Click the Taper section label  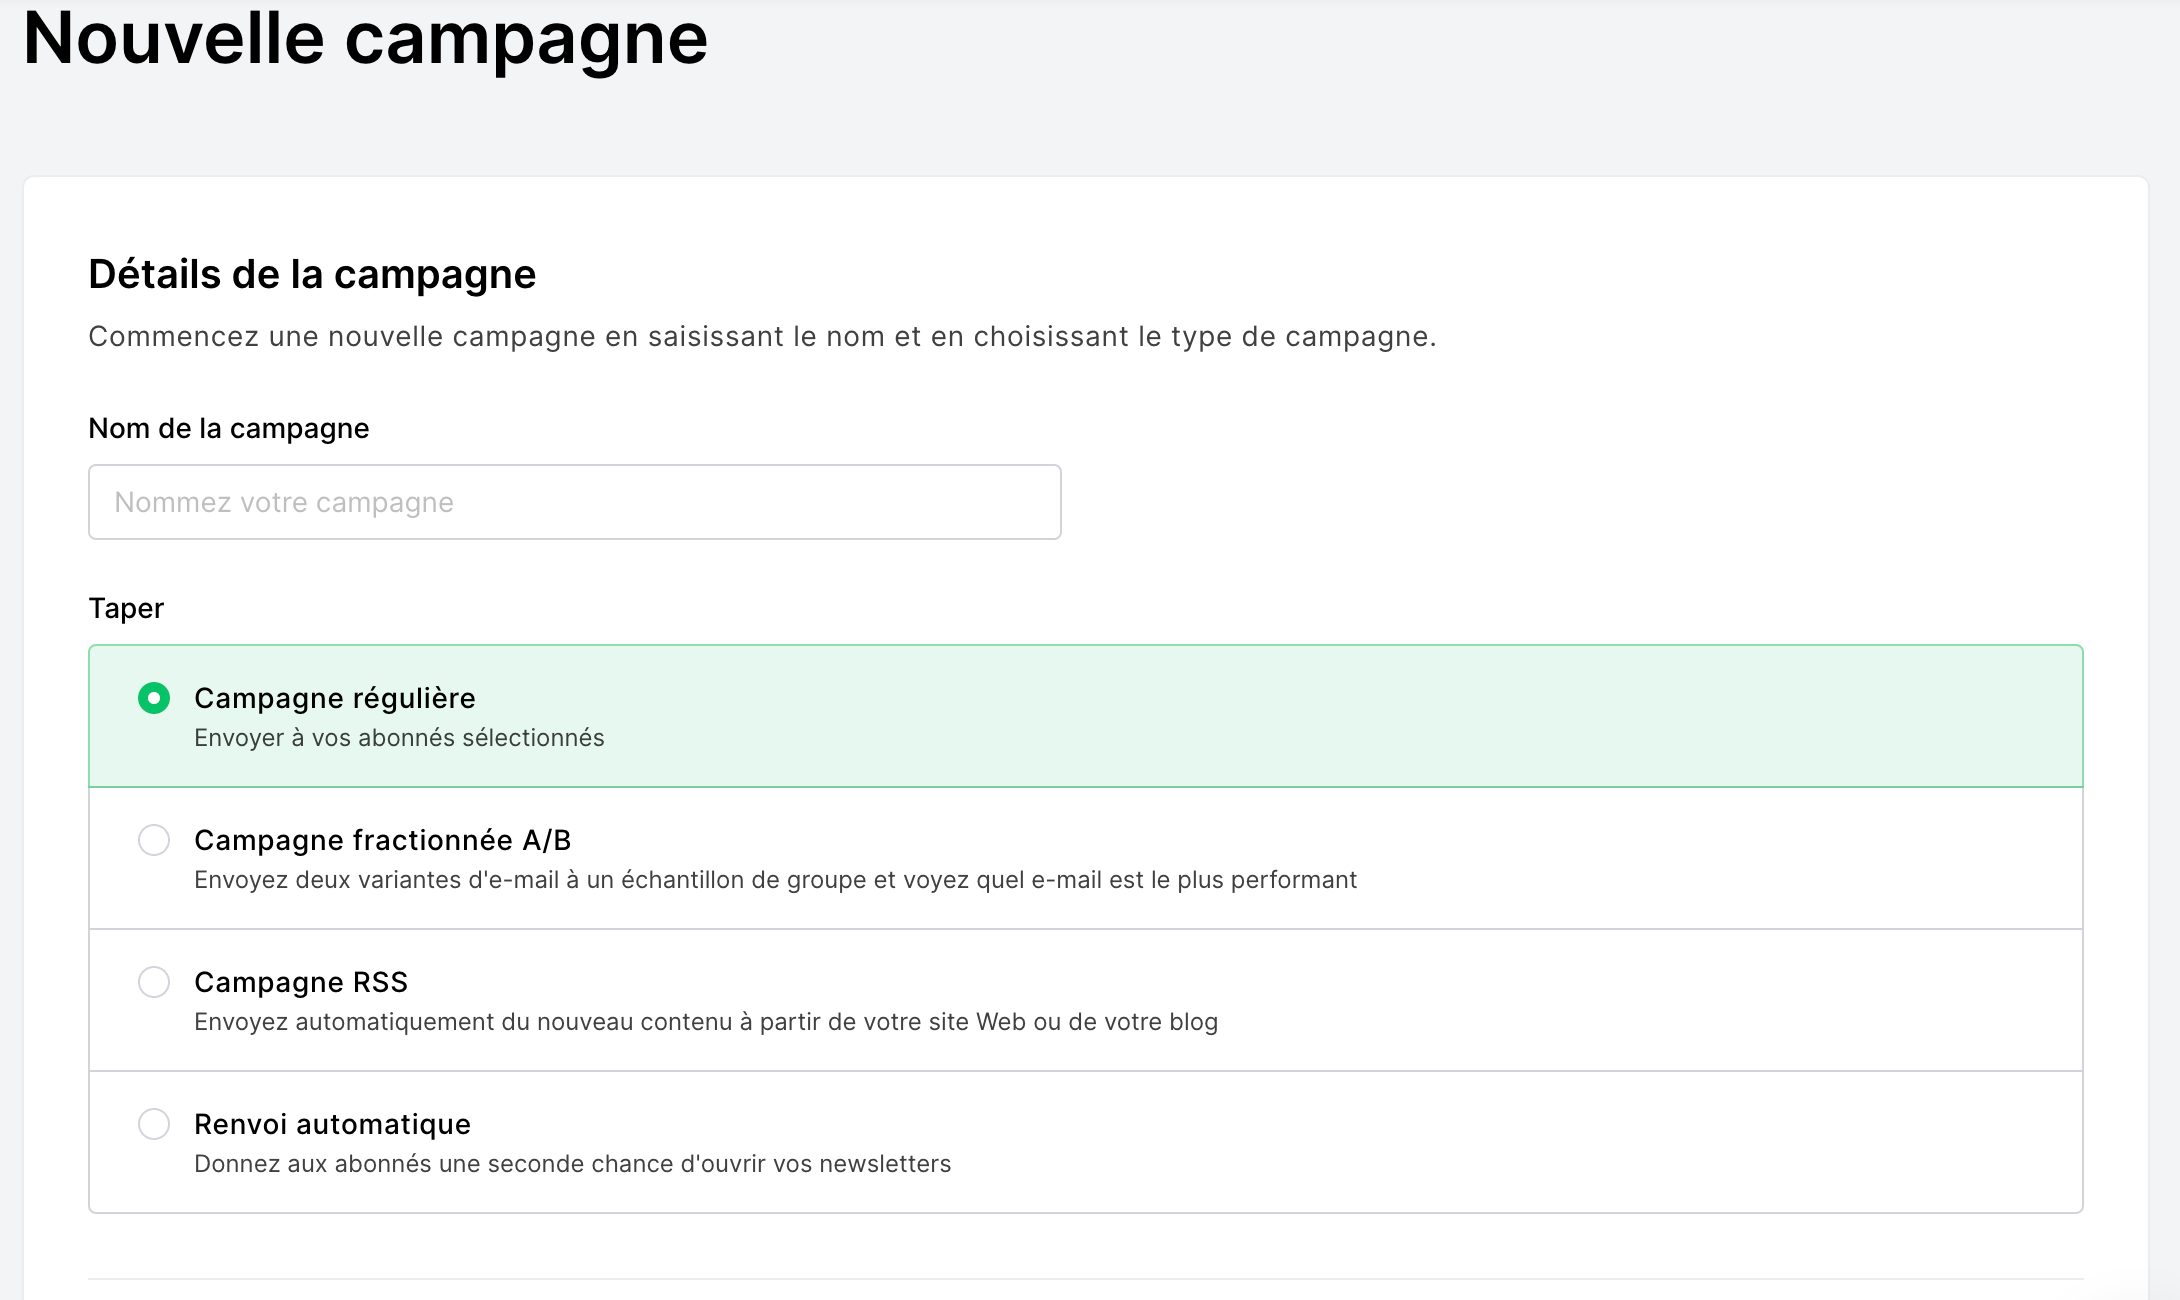pyautogui.click(x=126, y=607)
